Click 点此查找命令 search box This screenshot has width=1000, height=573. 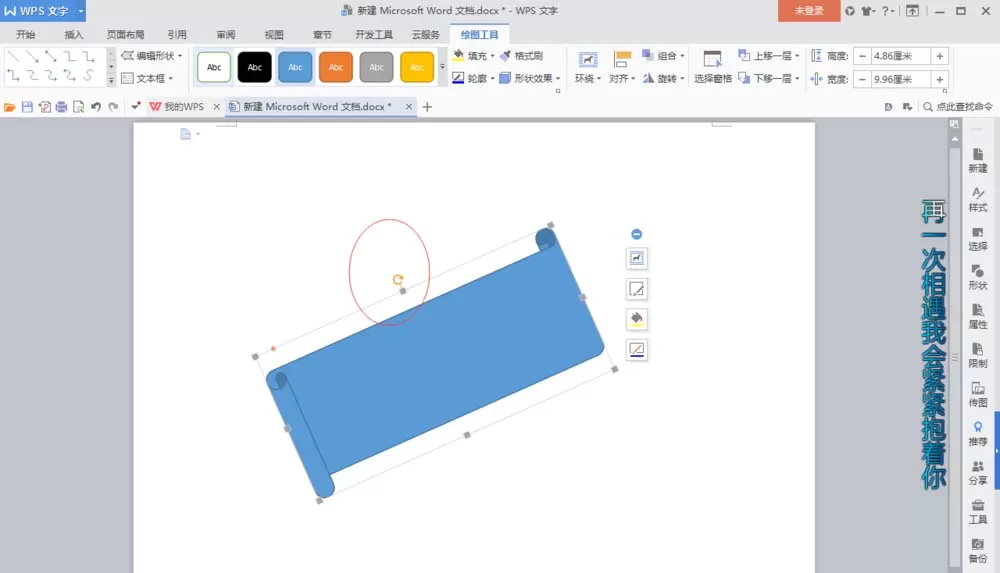(959, 107)
